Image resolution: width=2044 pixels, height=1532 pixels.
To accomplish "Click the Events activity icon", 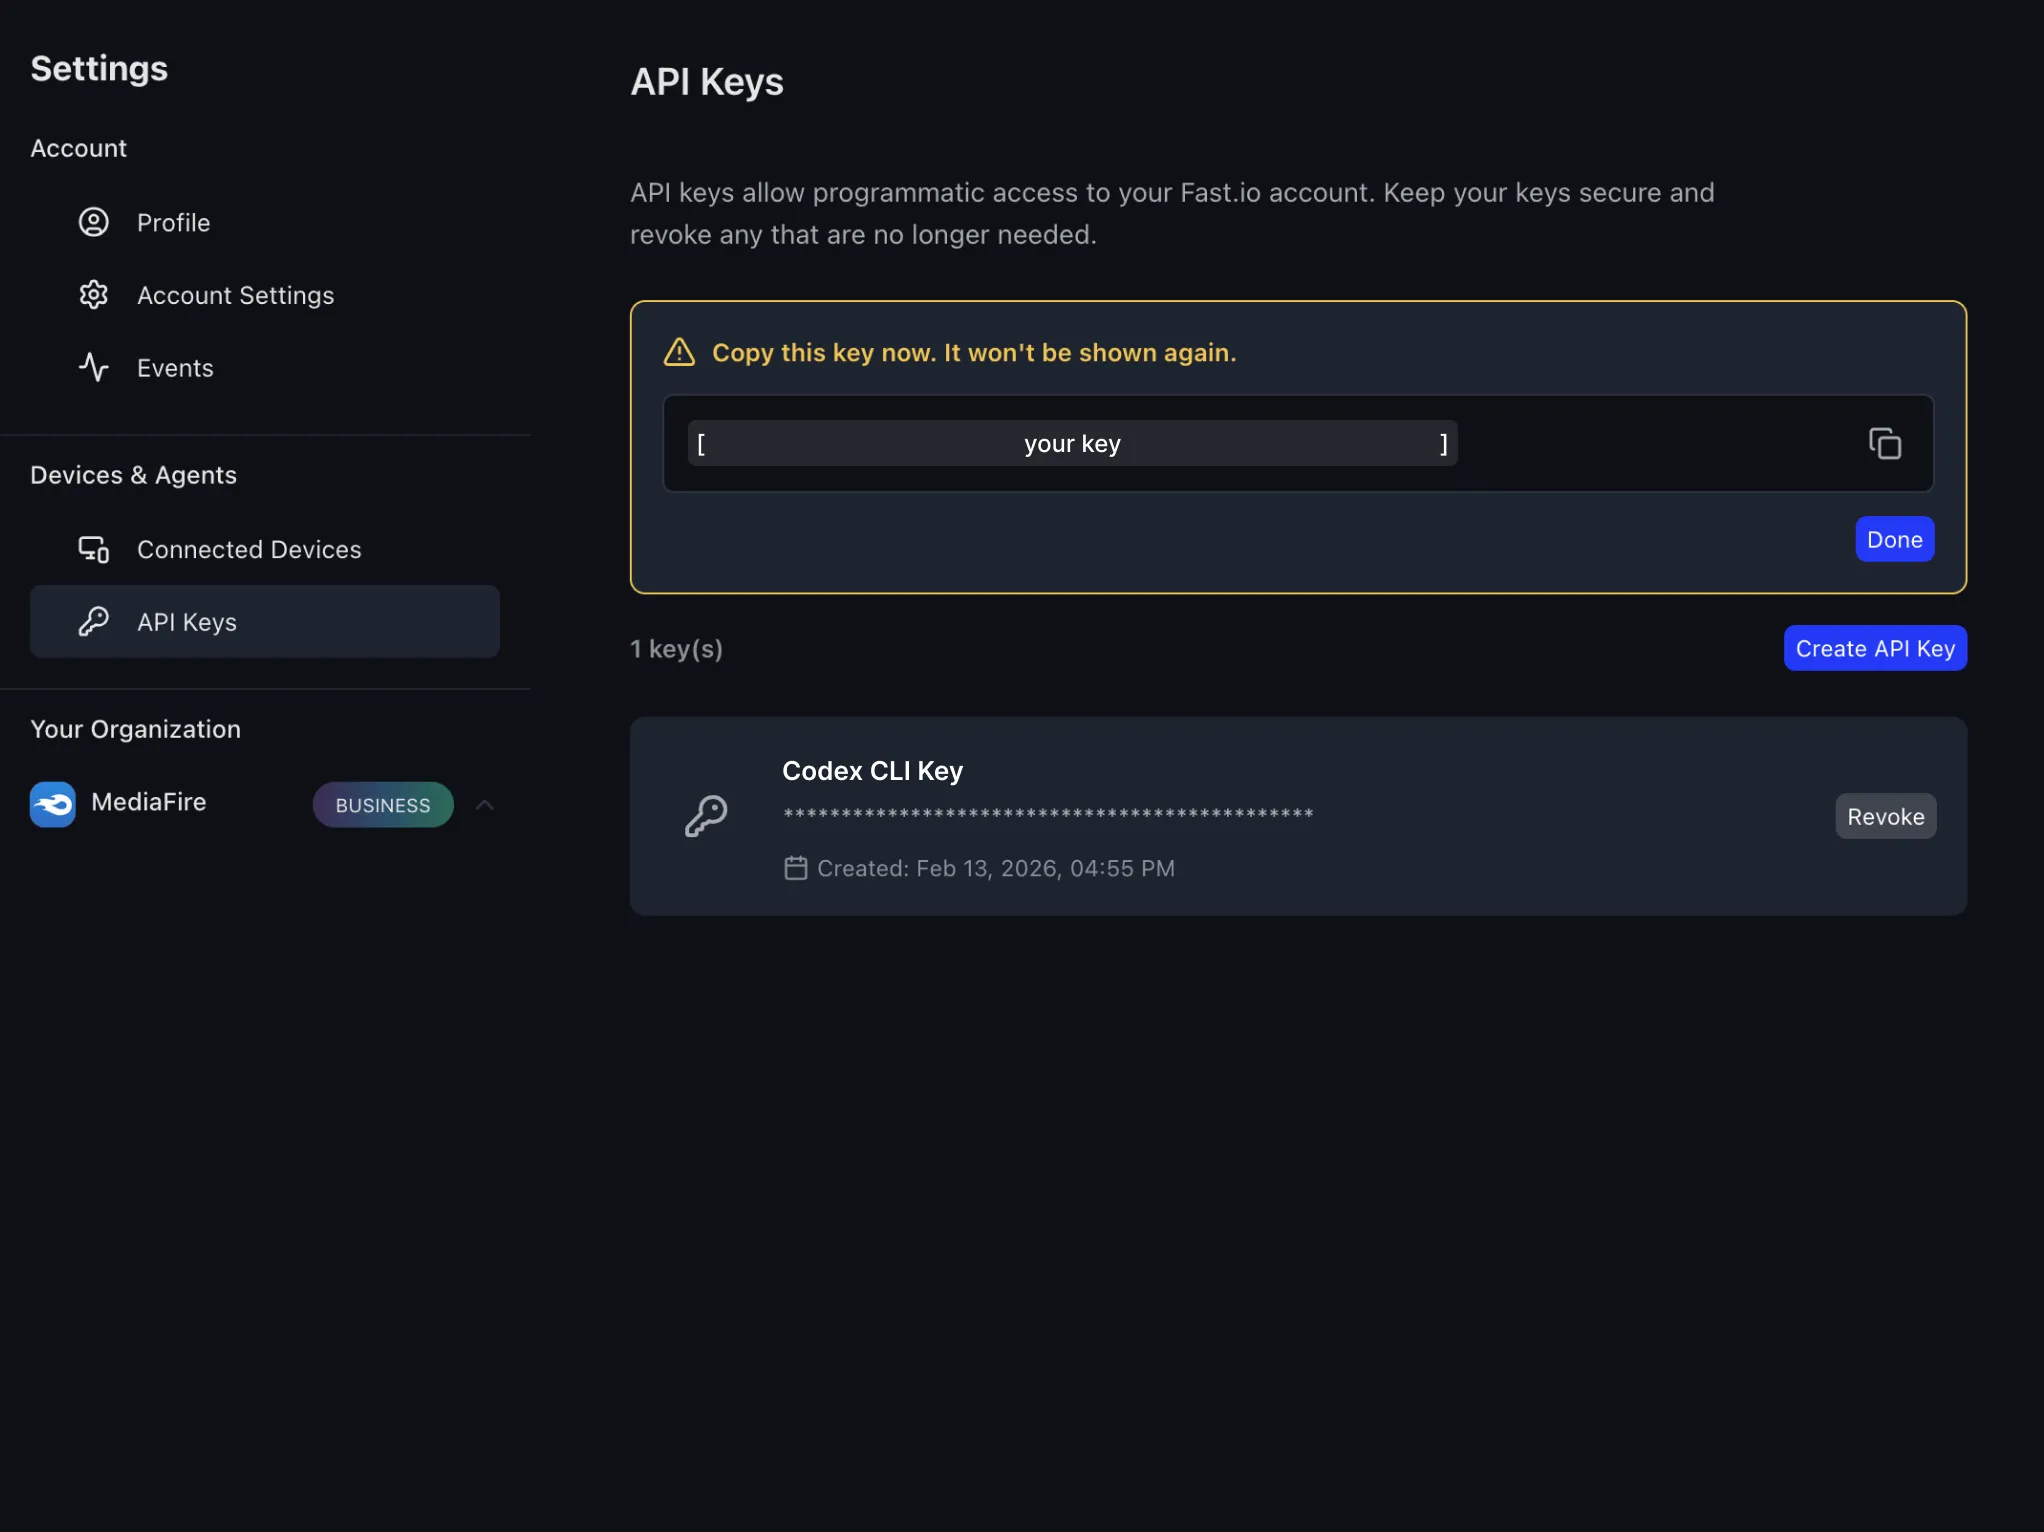I will coord(93,367).
